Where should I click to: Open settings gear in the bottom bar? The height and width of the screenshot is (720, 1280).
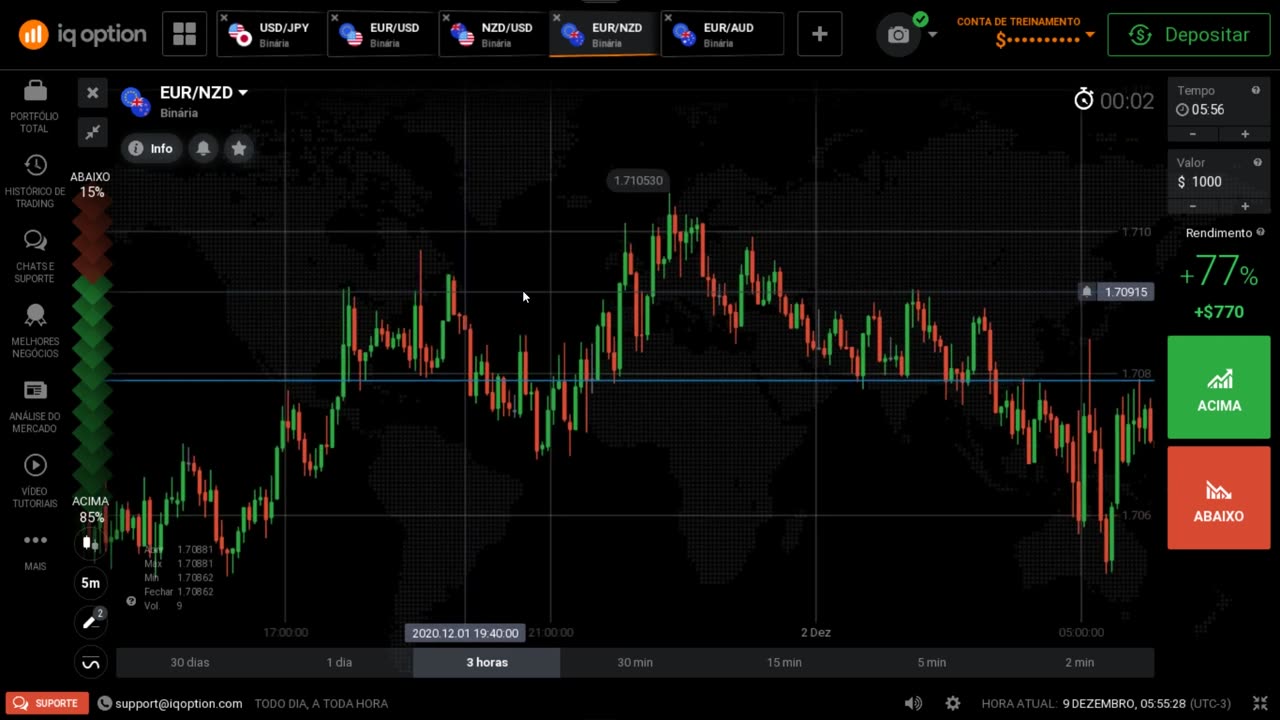point(953,703)
